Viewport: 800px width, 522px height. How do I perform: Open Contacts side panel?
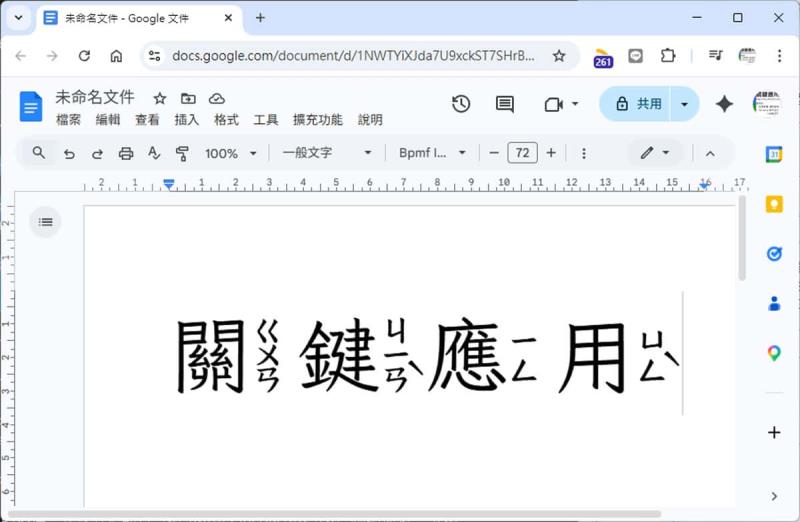tap(774, 304)
